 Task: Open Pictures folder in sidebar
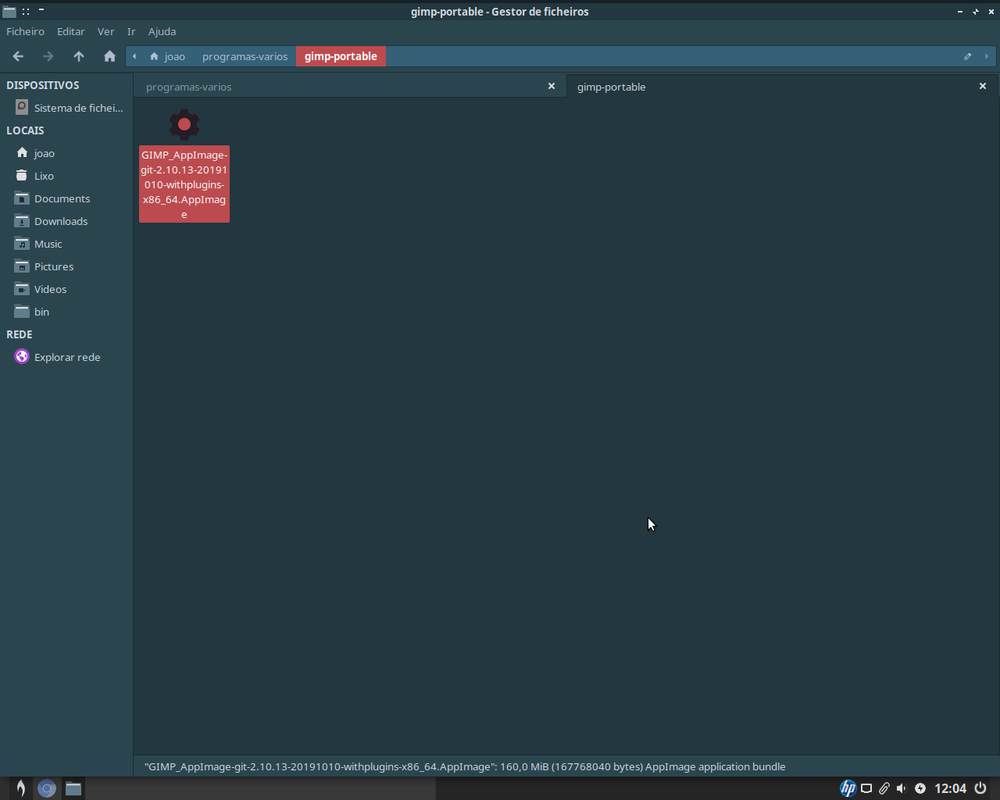(66, 266)
